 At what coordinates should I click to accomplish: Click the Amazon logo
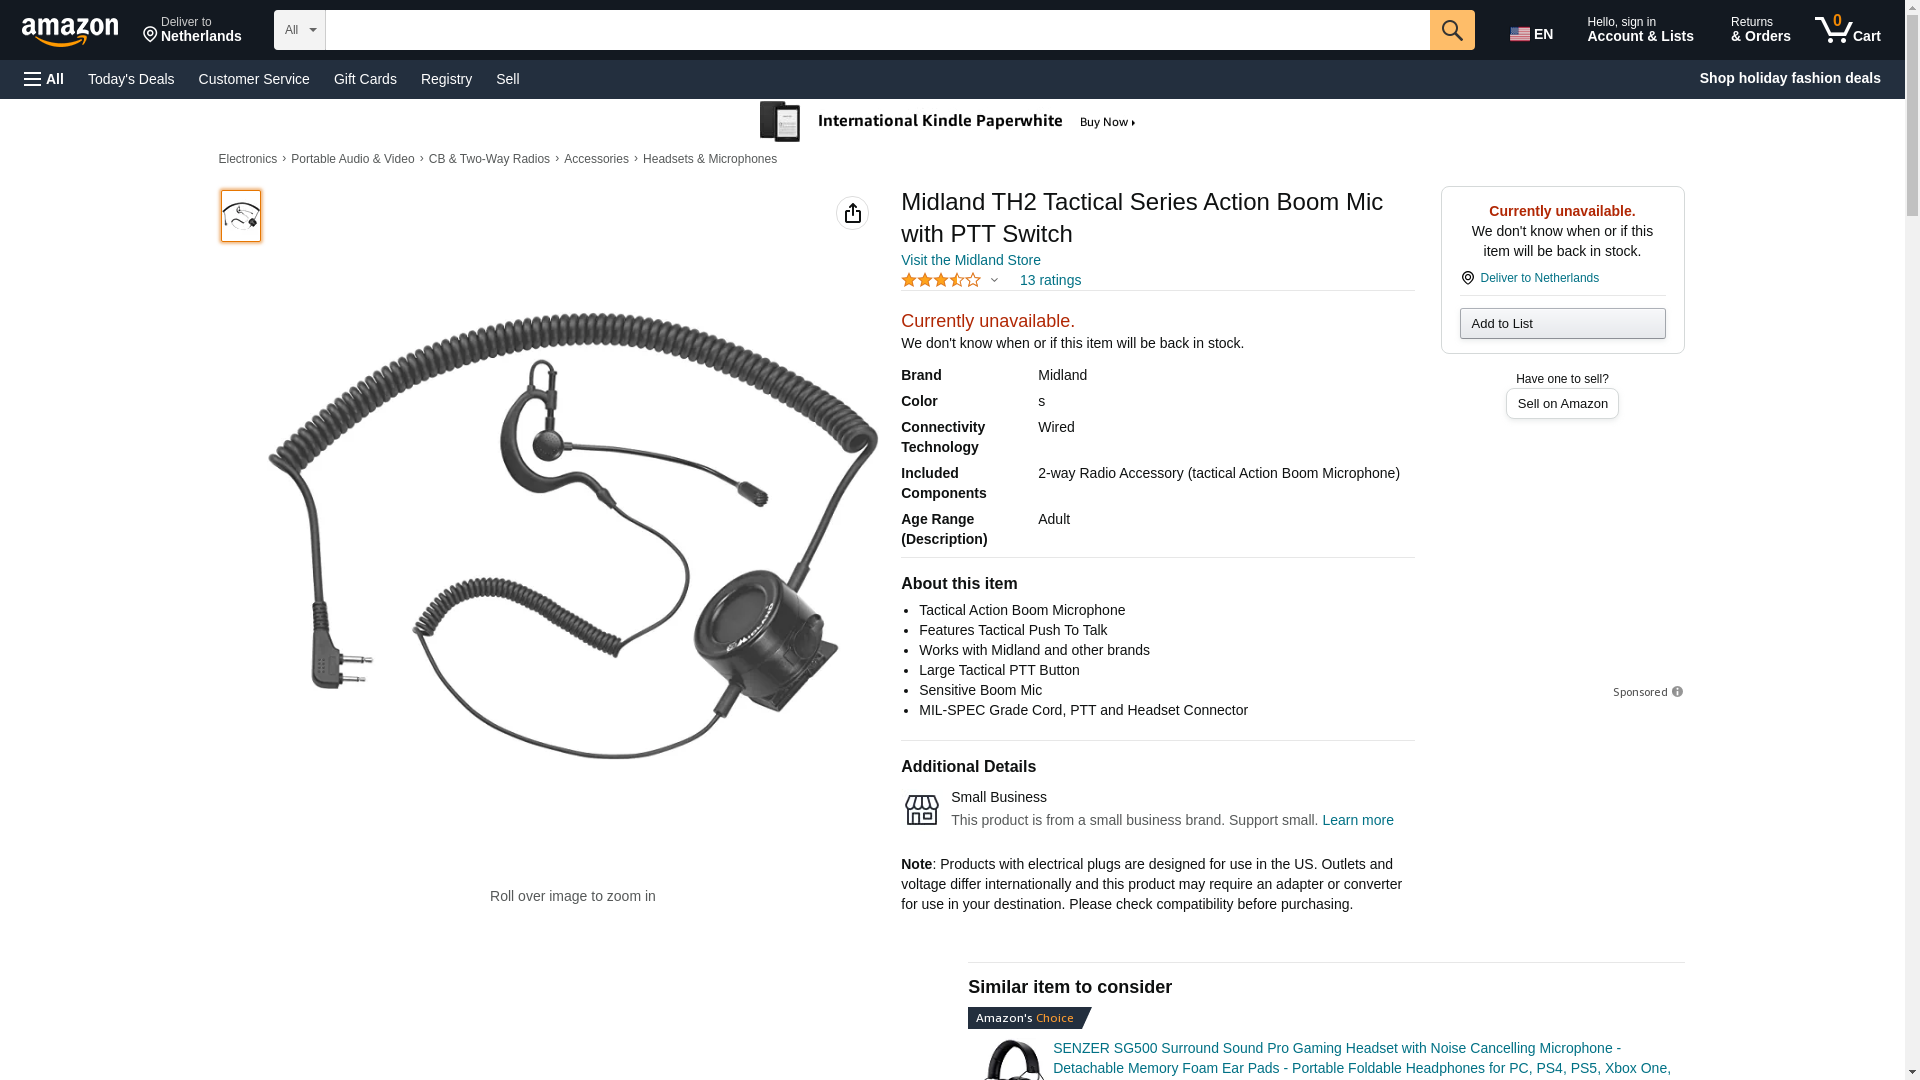pos(70,32)
